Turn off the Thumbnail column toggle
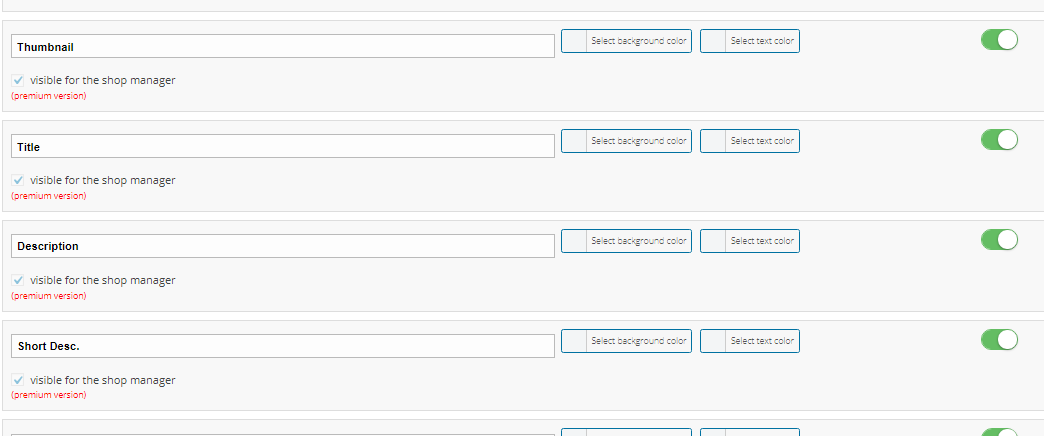This screenshot has height=436, width=1044. (x=999, y=39)
